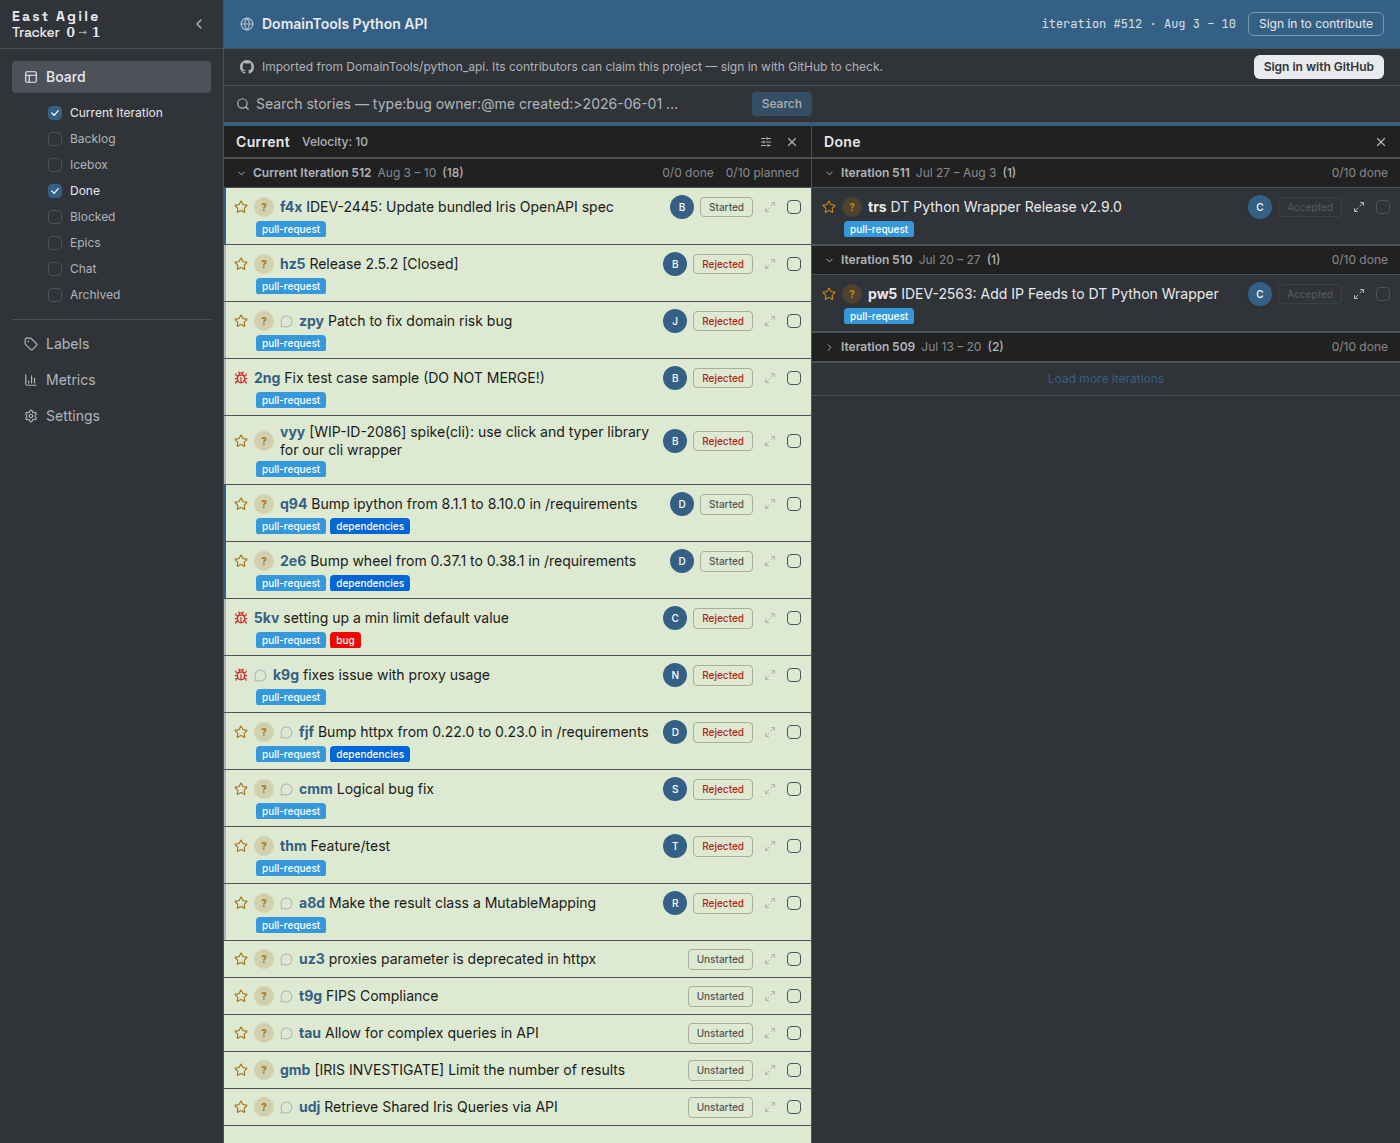
Task: Click owner avatar J on zpy story
Action: [675, 321]
